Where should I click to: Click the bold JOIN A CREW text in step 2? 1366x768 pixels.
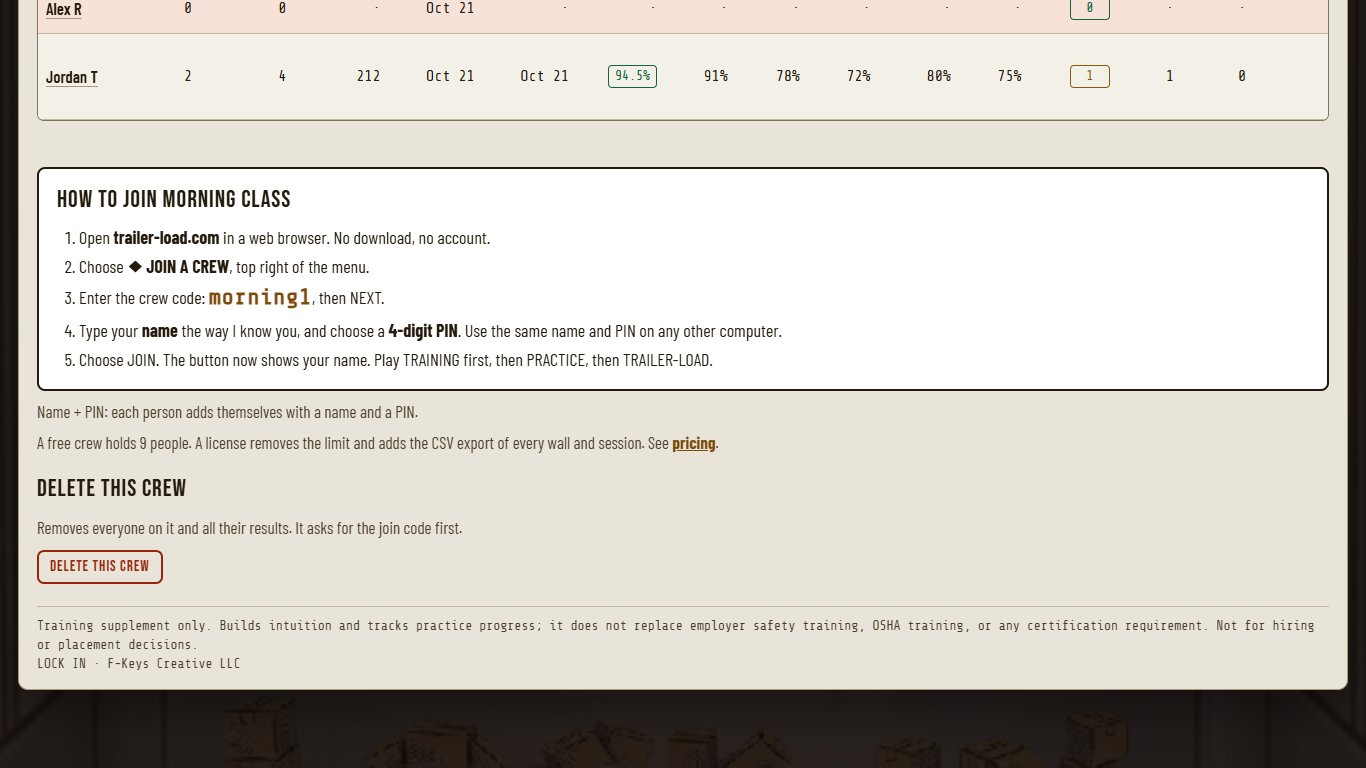[188, 267]
